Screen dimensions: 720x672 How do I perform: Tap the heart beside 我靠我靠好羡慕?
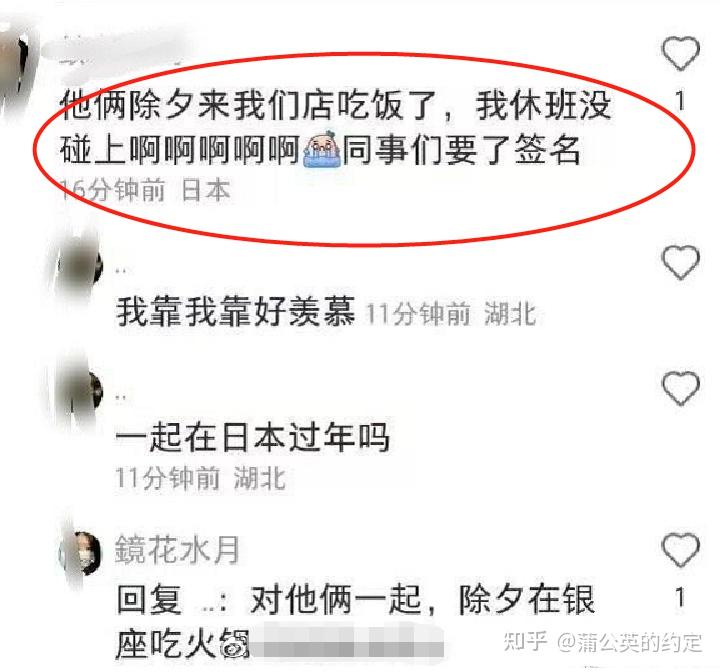(x=681, y=262)
